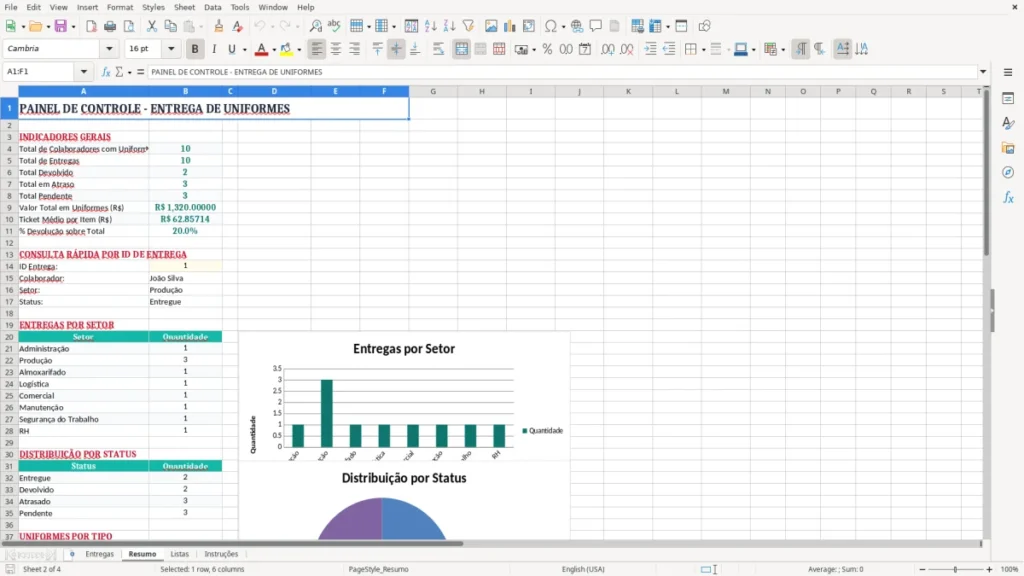Click the Sum sigma icon

[x=119, y=72]
